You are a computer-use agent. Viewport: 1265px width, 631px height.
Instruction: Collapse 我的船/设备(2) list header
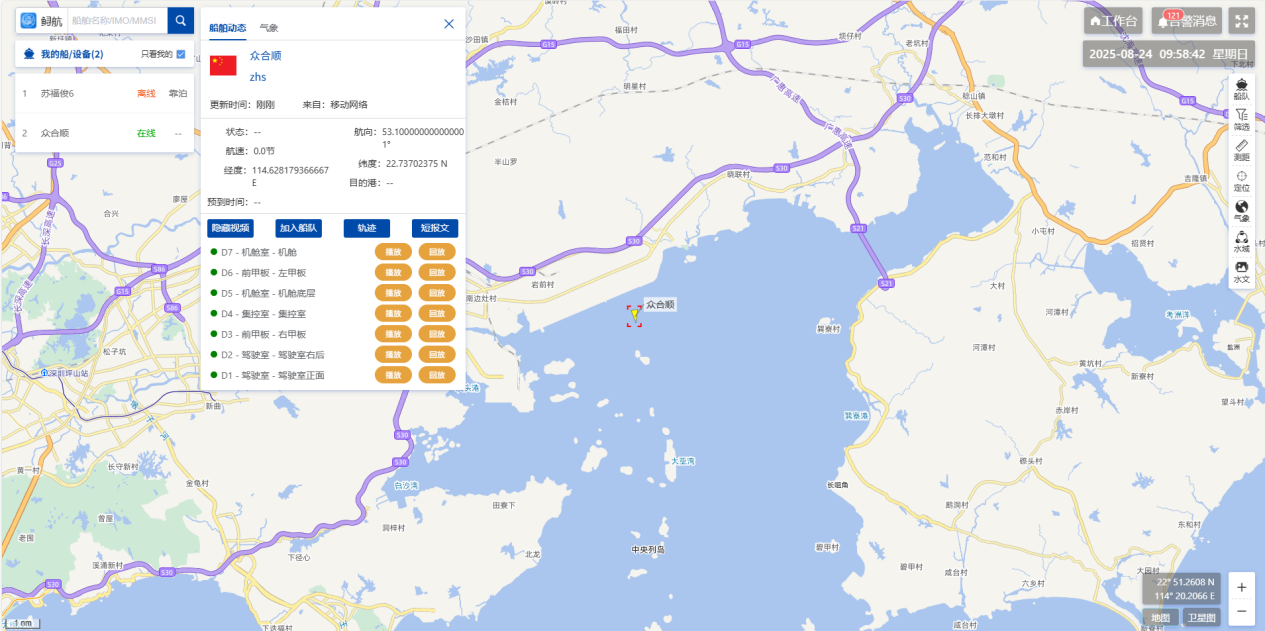[x=71, y=54]
